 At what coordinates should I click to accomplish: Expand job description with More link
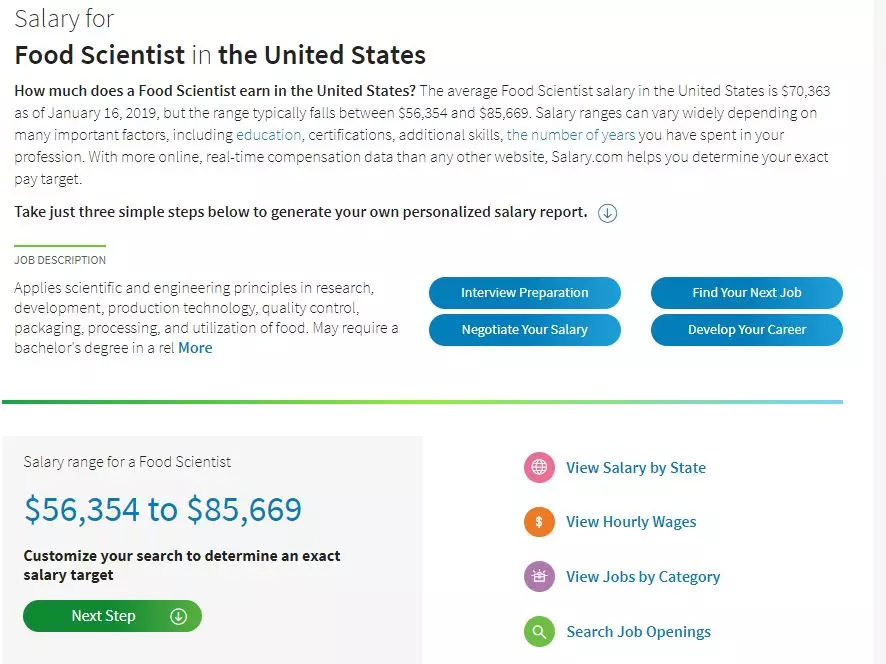tap(195, 348)
